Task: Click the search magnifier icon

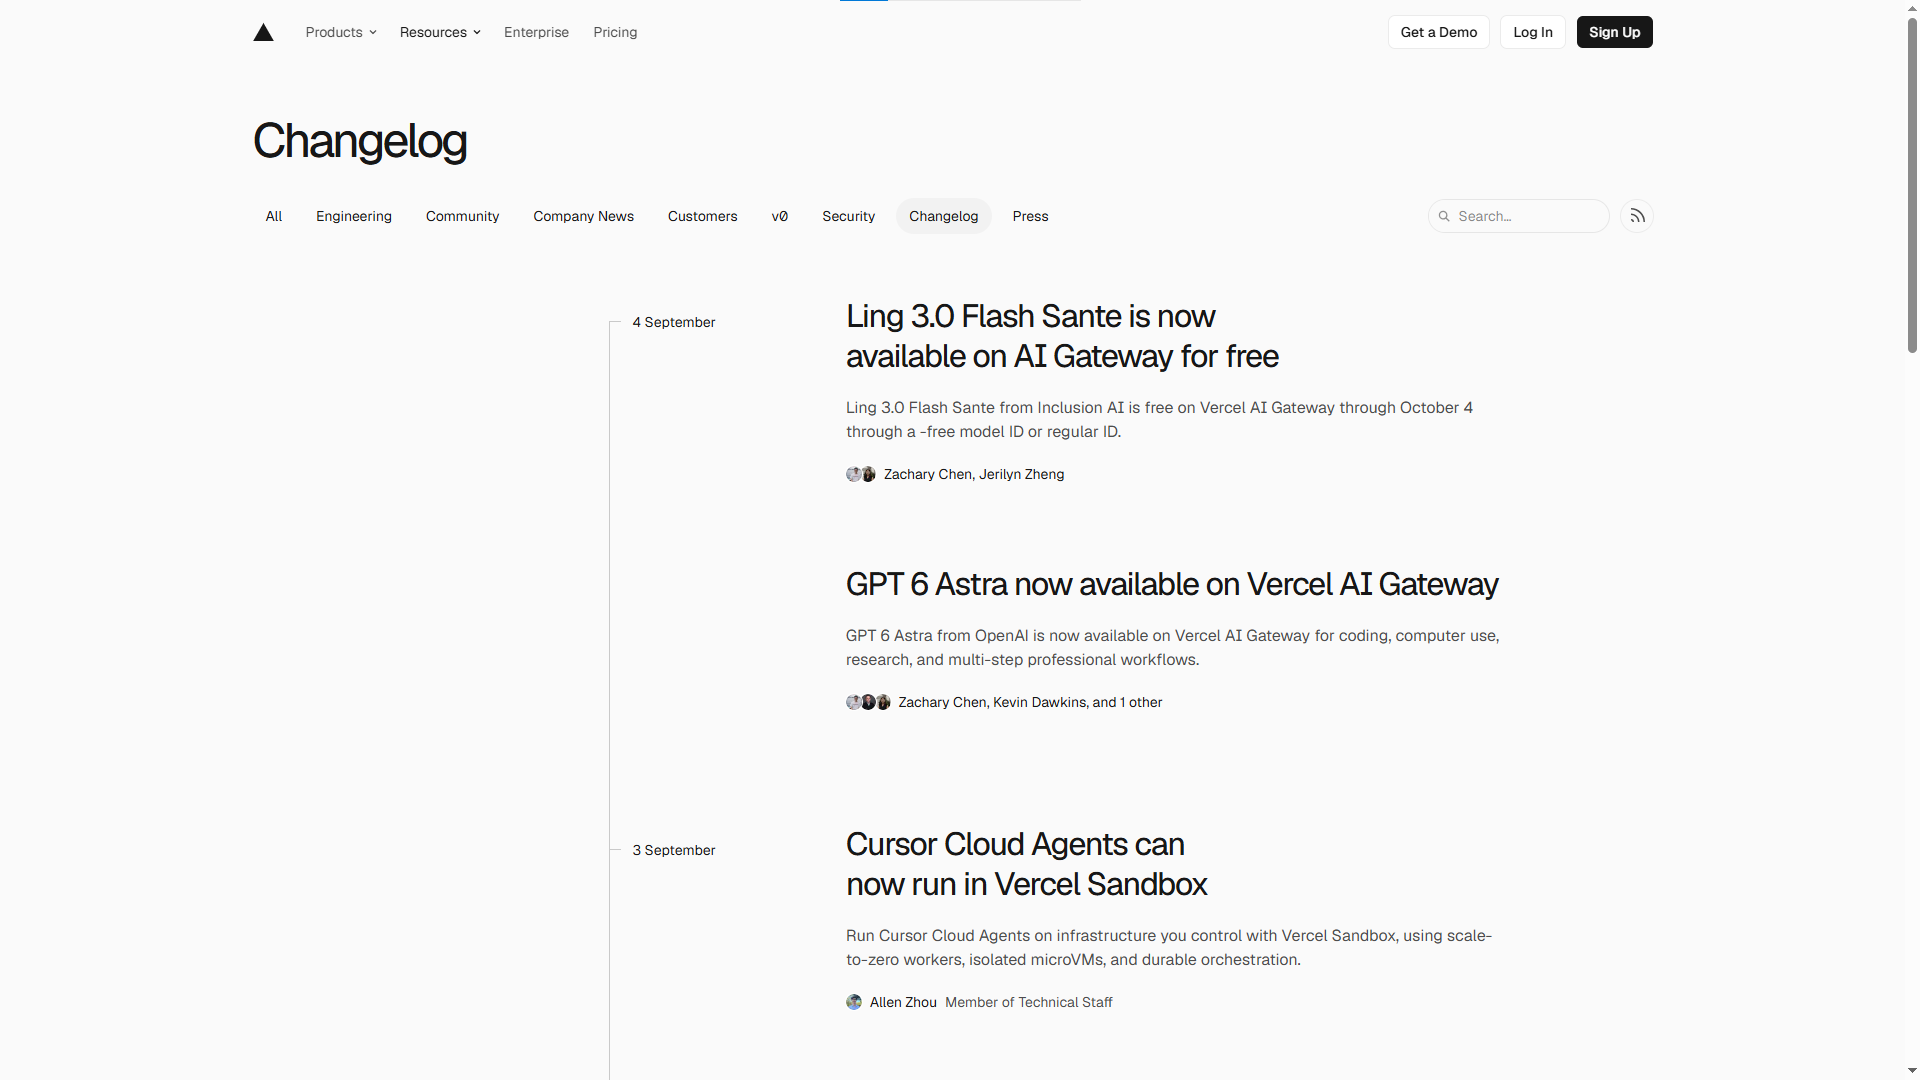Action: click(x=1444, y=216)
